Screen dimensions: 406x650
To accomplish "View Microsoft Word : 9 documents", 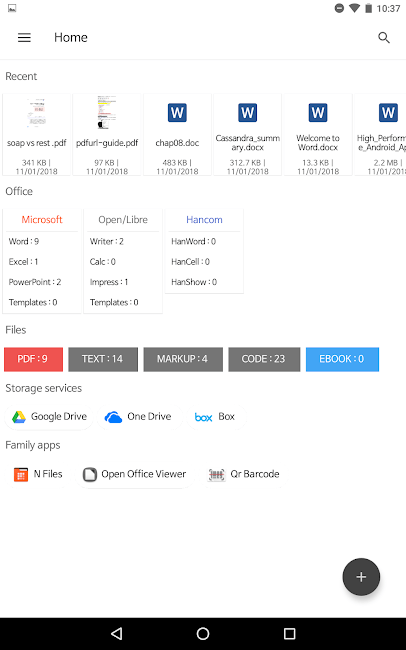I will tap(24, 241).
